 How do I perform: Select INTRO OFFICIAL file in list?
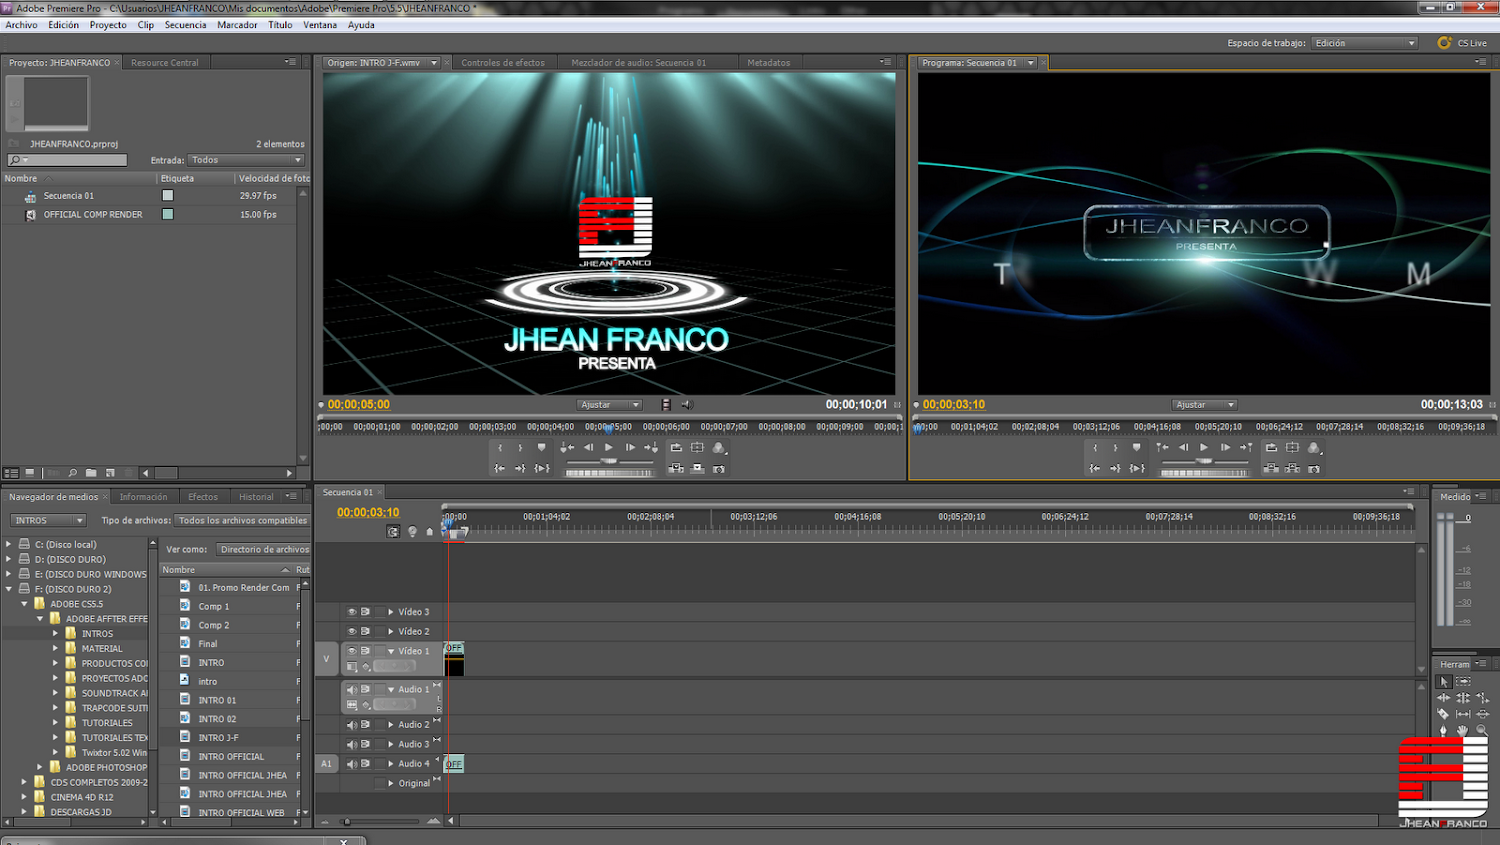click(x=231, y=757)
